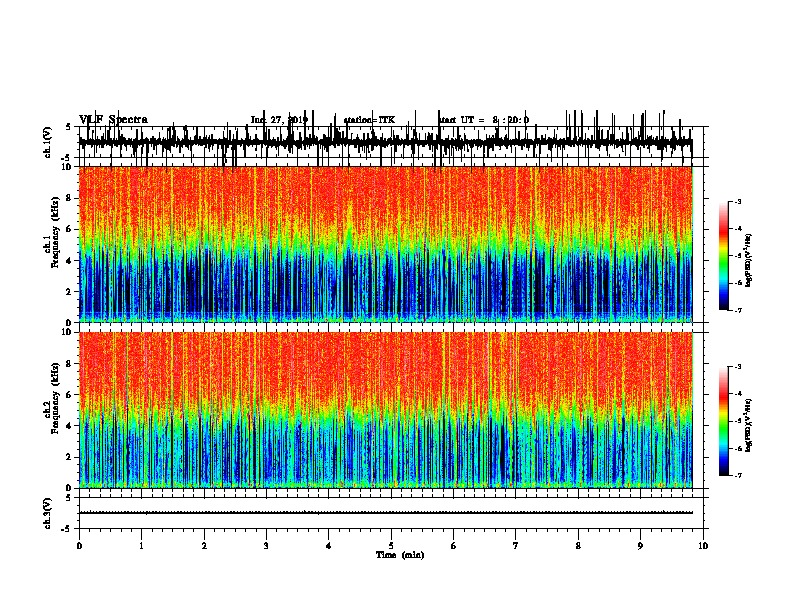Click the "station=ITK" header text
792x612 pixels.
(x=369, y=120)
